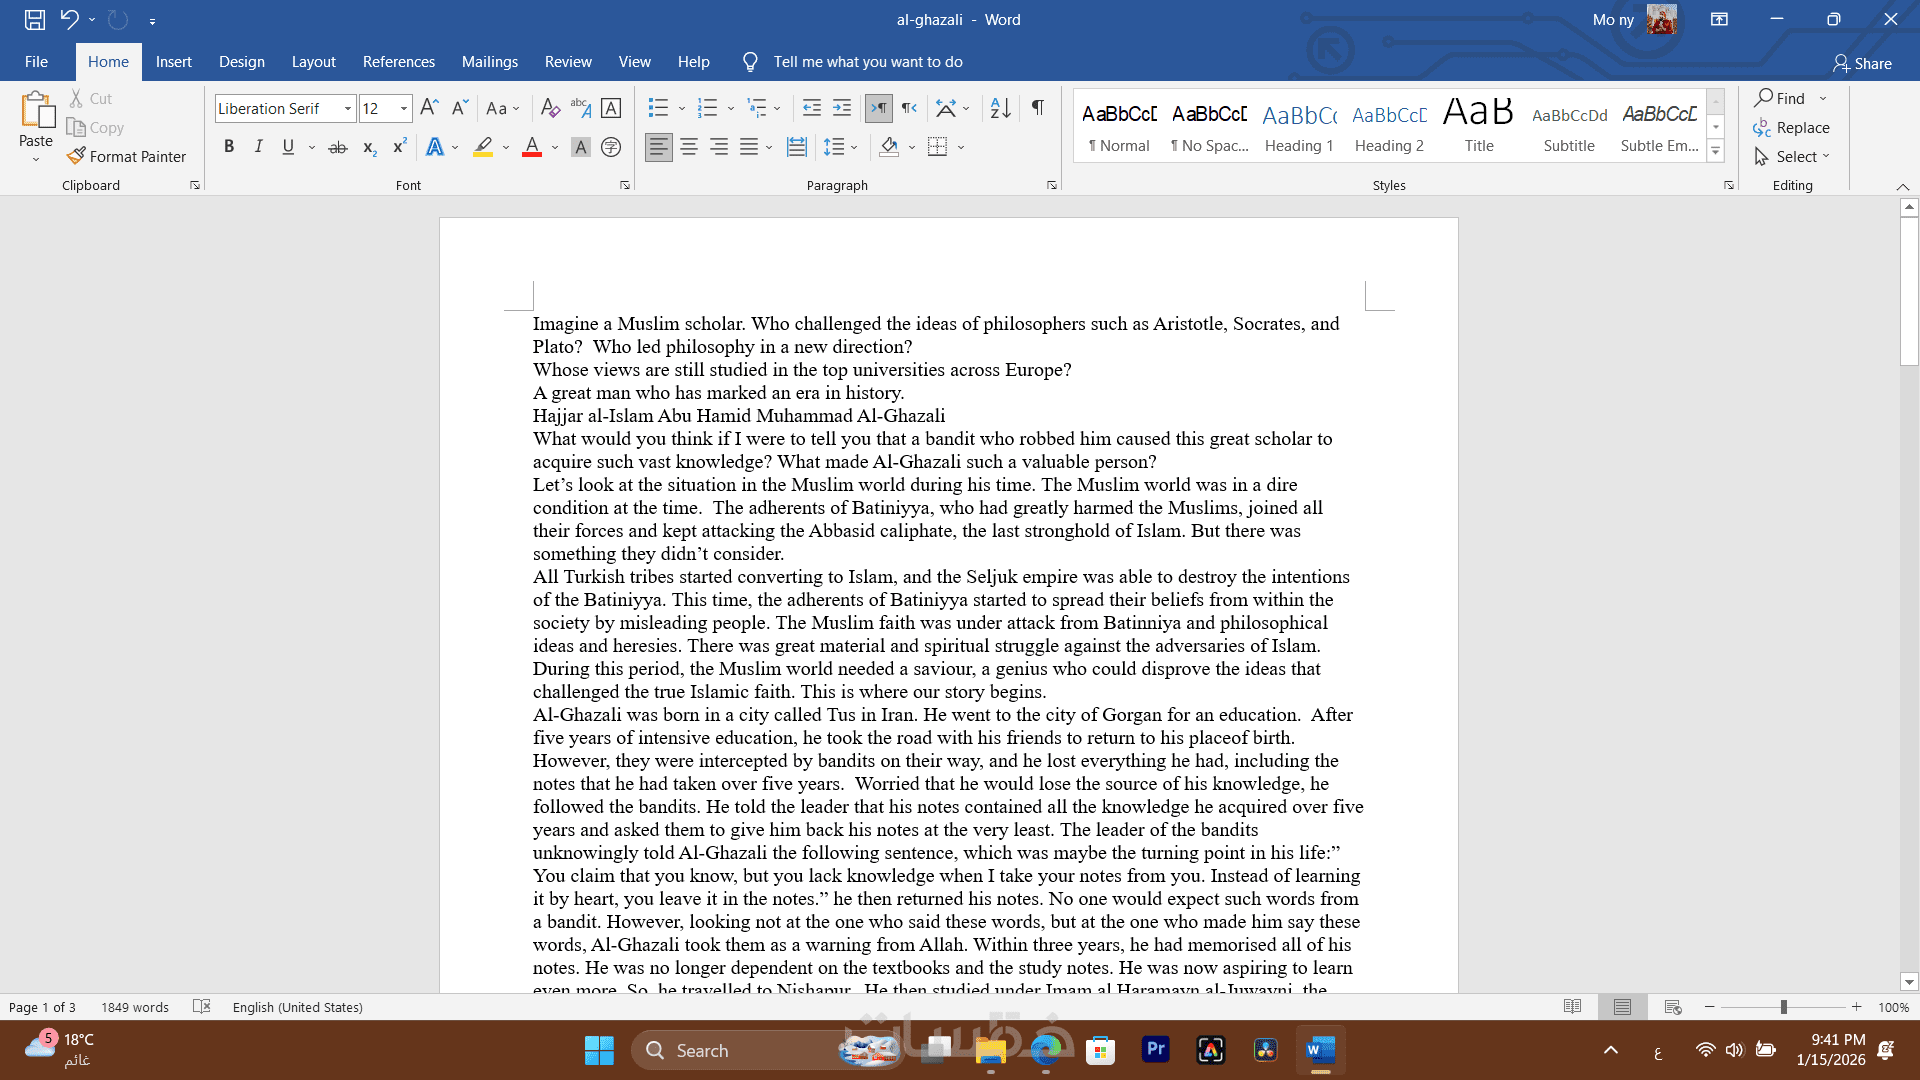Click the Subscript icon
Screen dimensions: 1920x1080
tap(369, 147)
